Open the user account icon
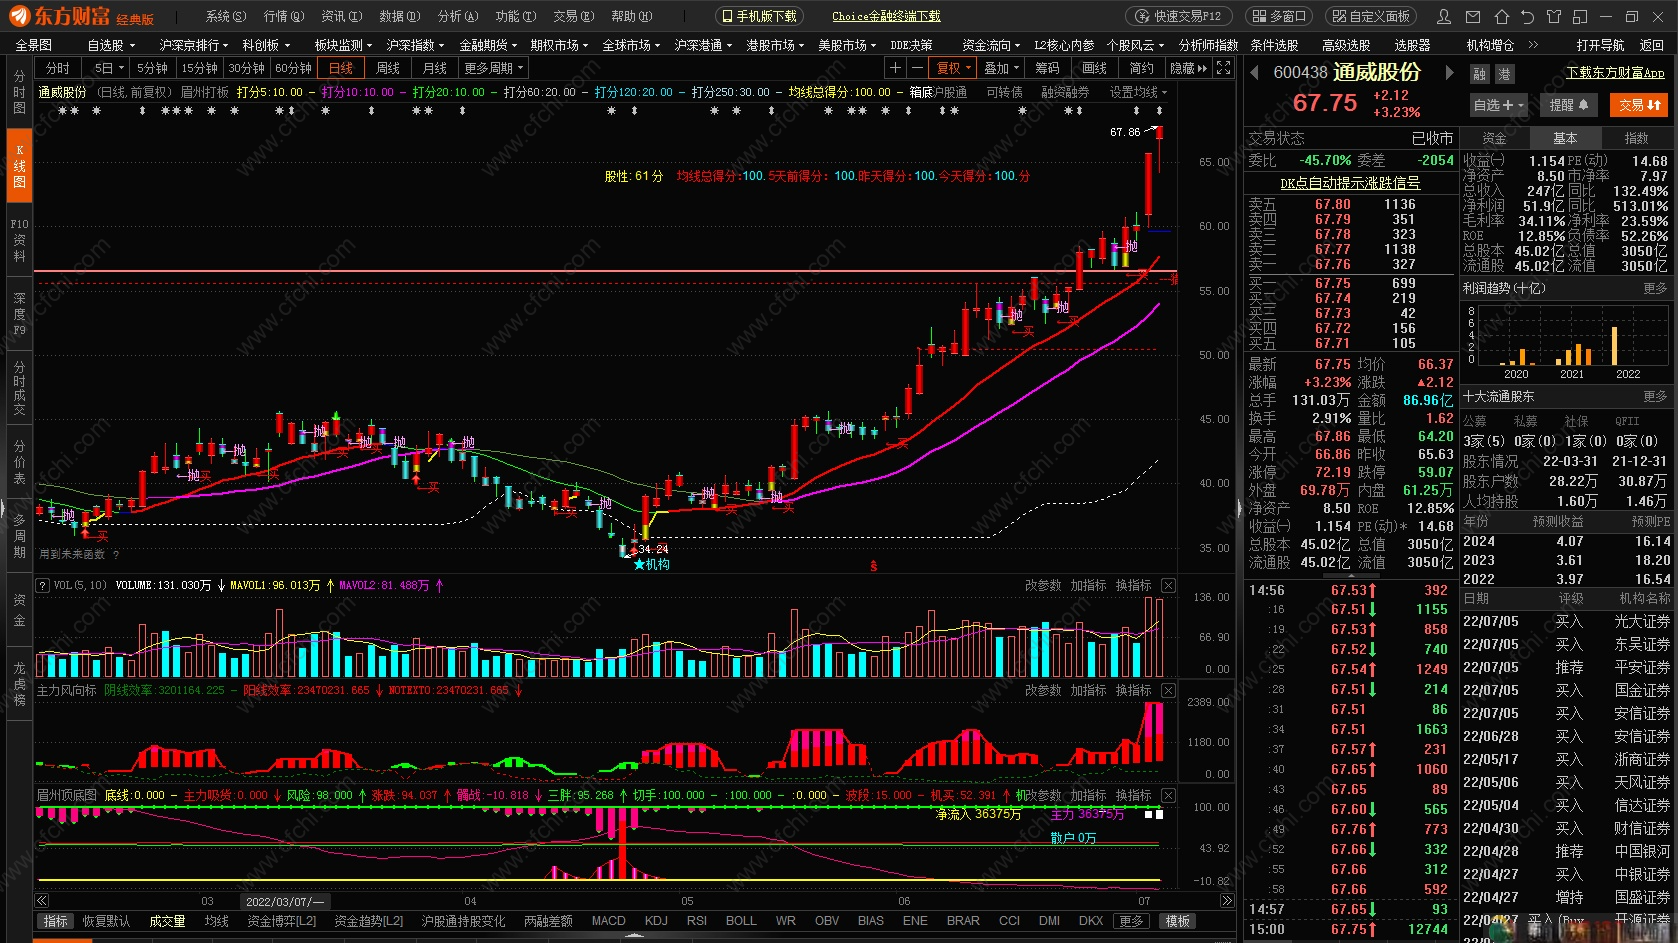This screenshot has width=1678, height=943. 1444,17
